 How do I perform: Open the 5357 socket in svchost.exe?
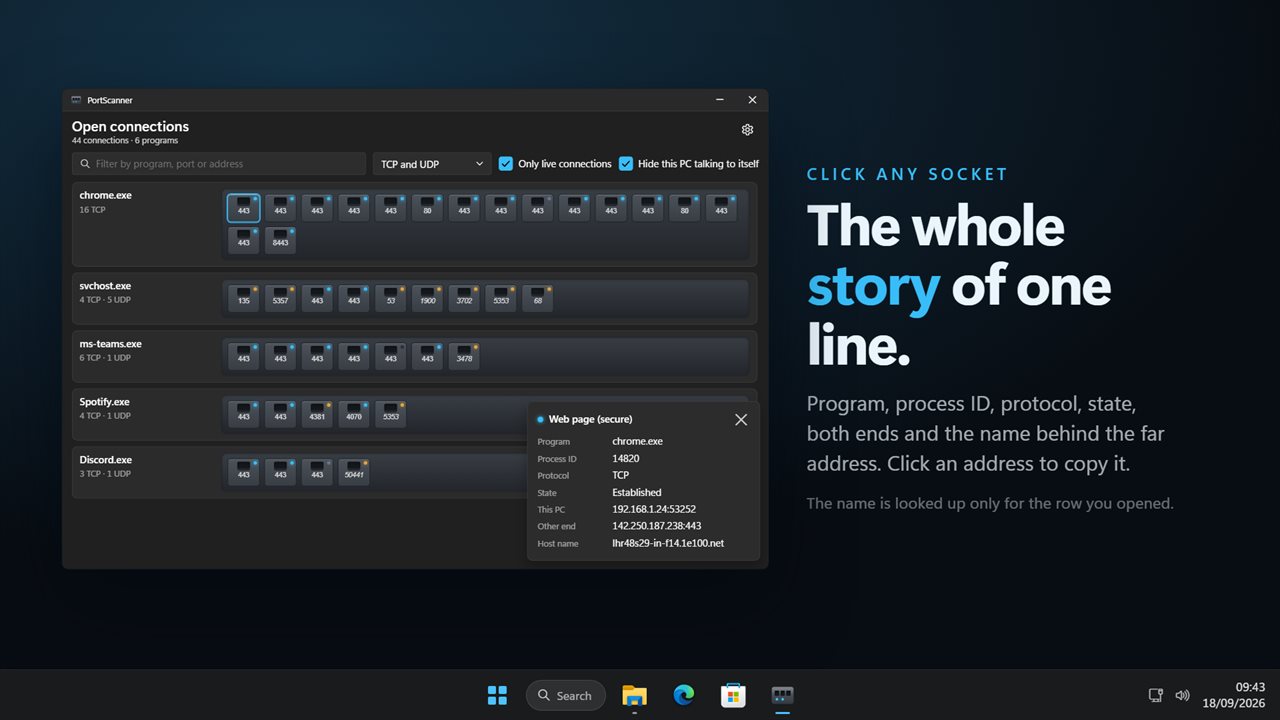tap(281, 298)
